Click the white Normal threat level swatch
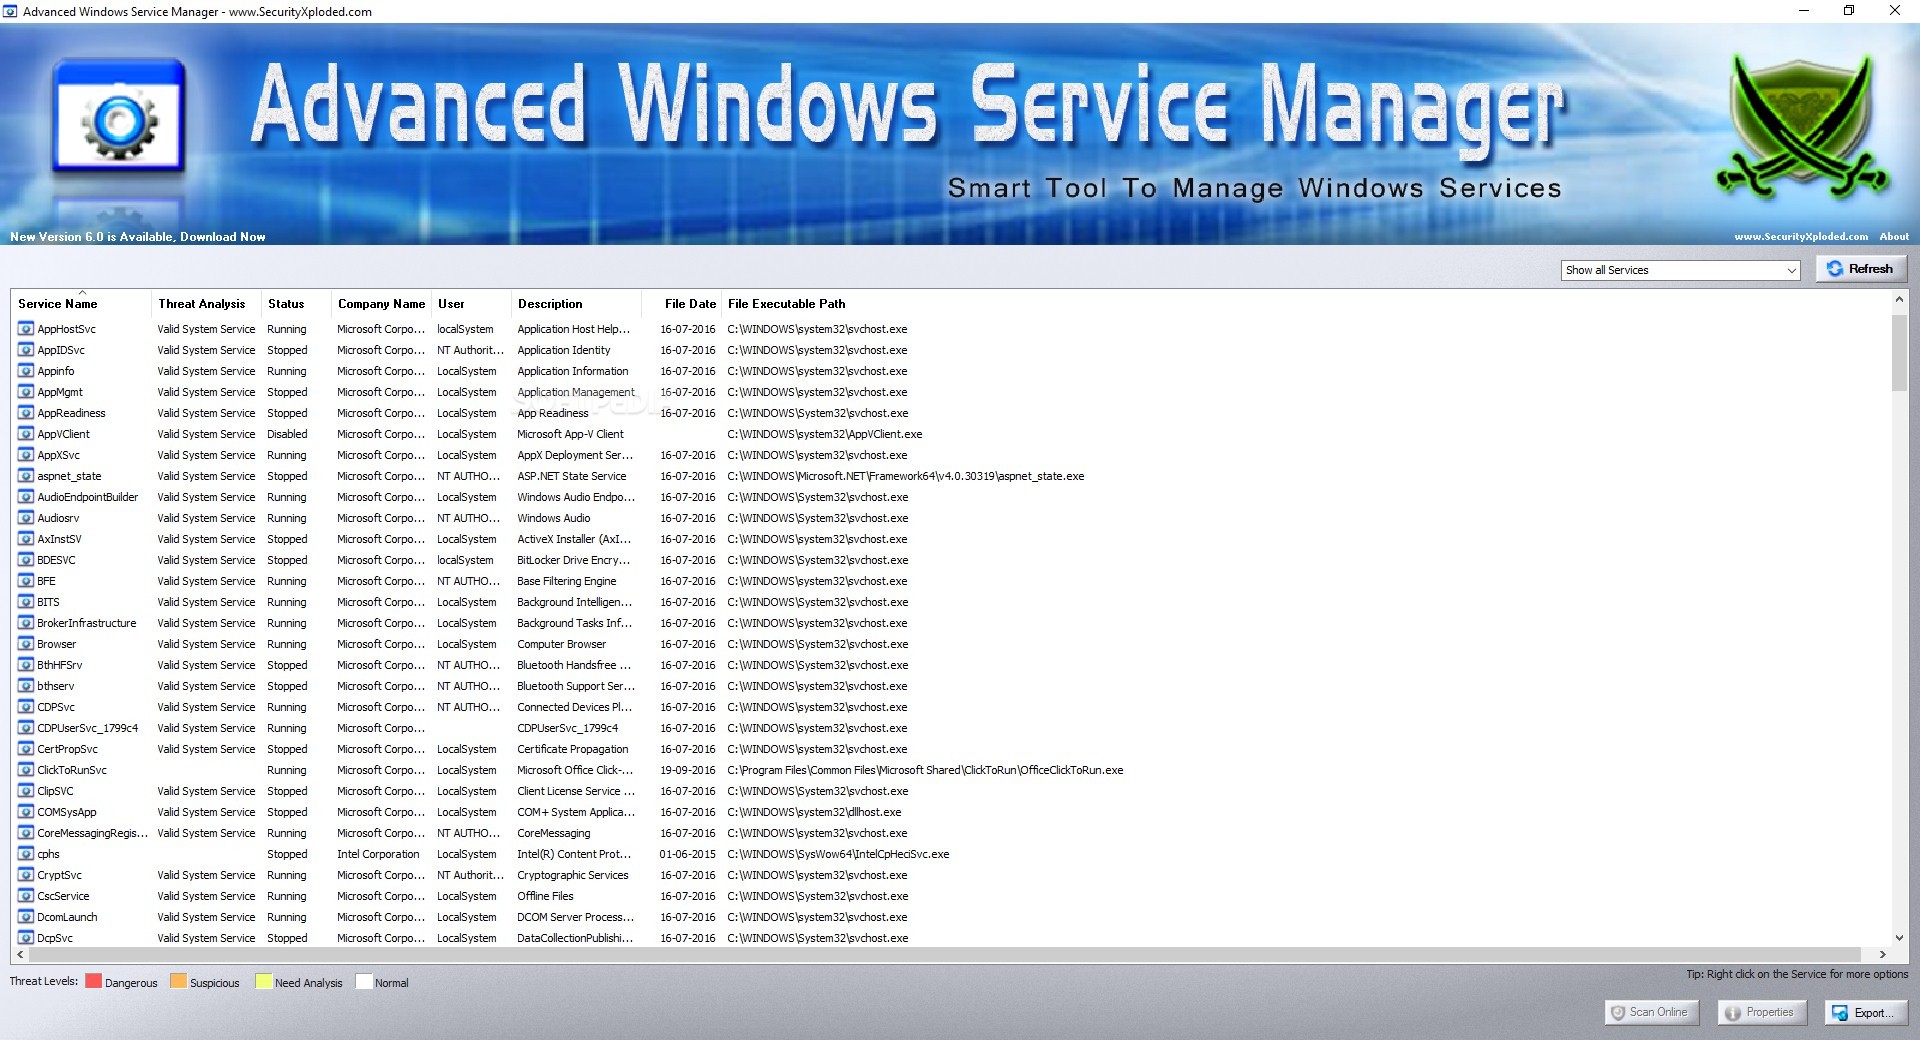The width and height of the screenshot is (1920, 1040). coord(363,981)
